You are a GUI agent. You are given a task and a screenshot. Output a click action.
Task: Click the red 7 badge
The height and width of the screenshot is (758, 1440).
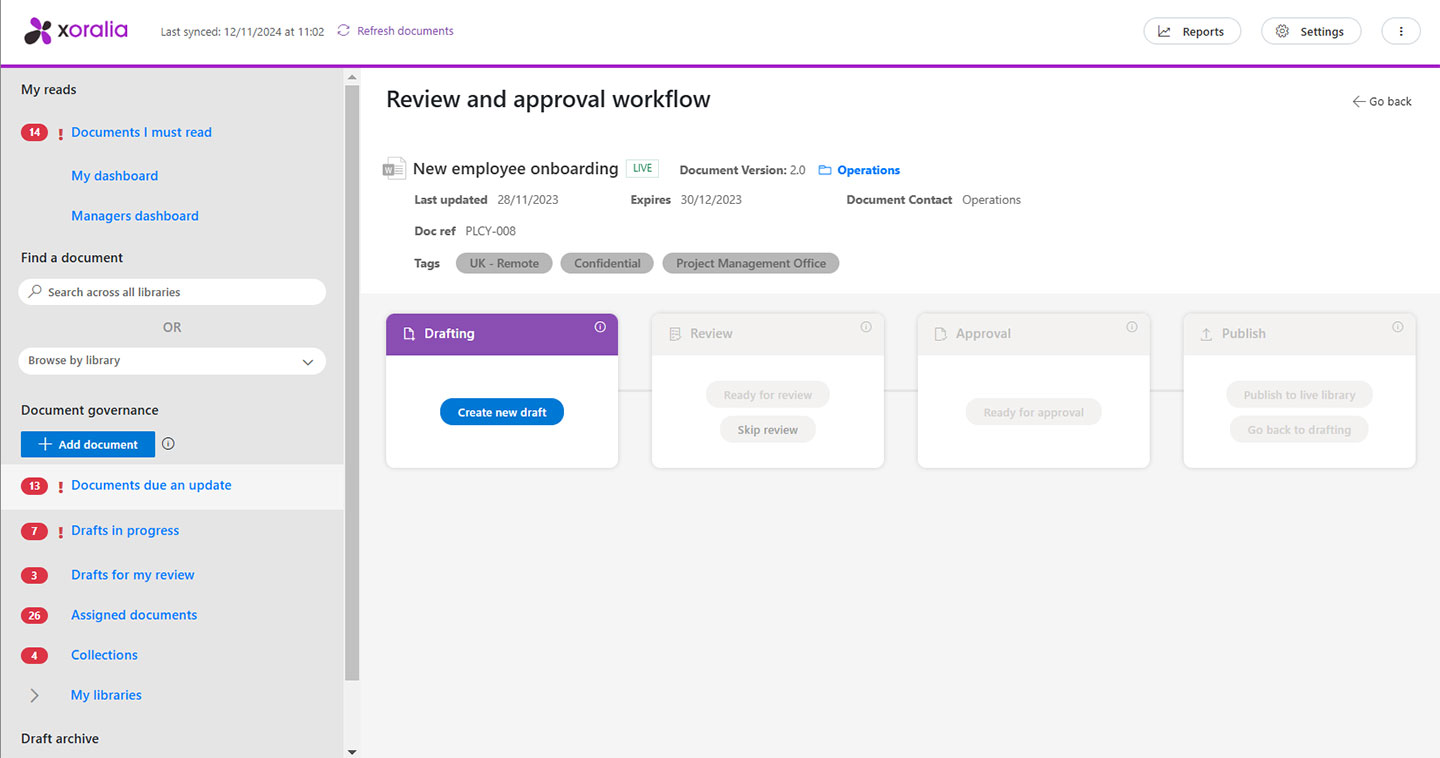pyautogui.click(x=34, y=531)
